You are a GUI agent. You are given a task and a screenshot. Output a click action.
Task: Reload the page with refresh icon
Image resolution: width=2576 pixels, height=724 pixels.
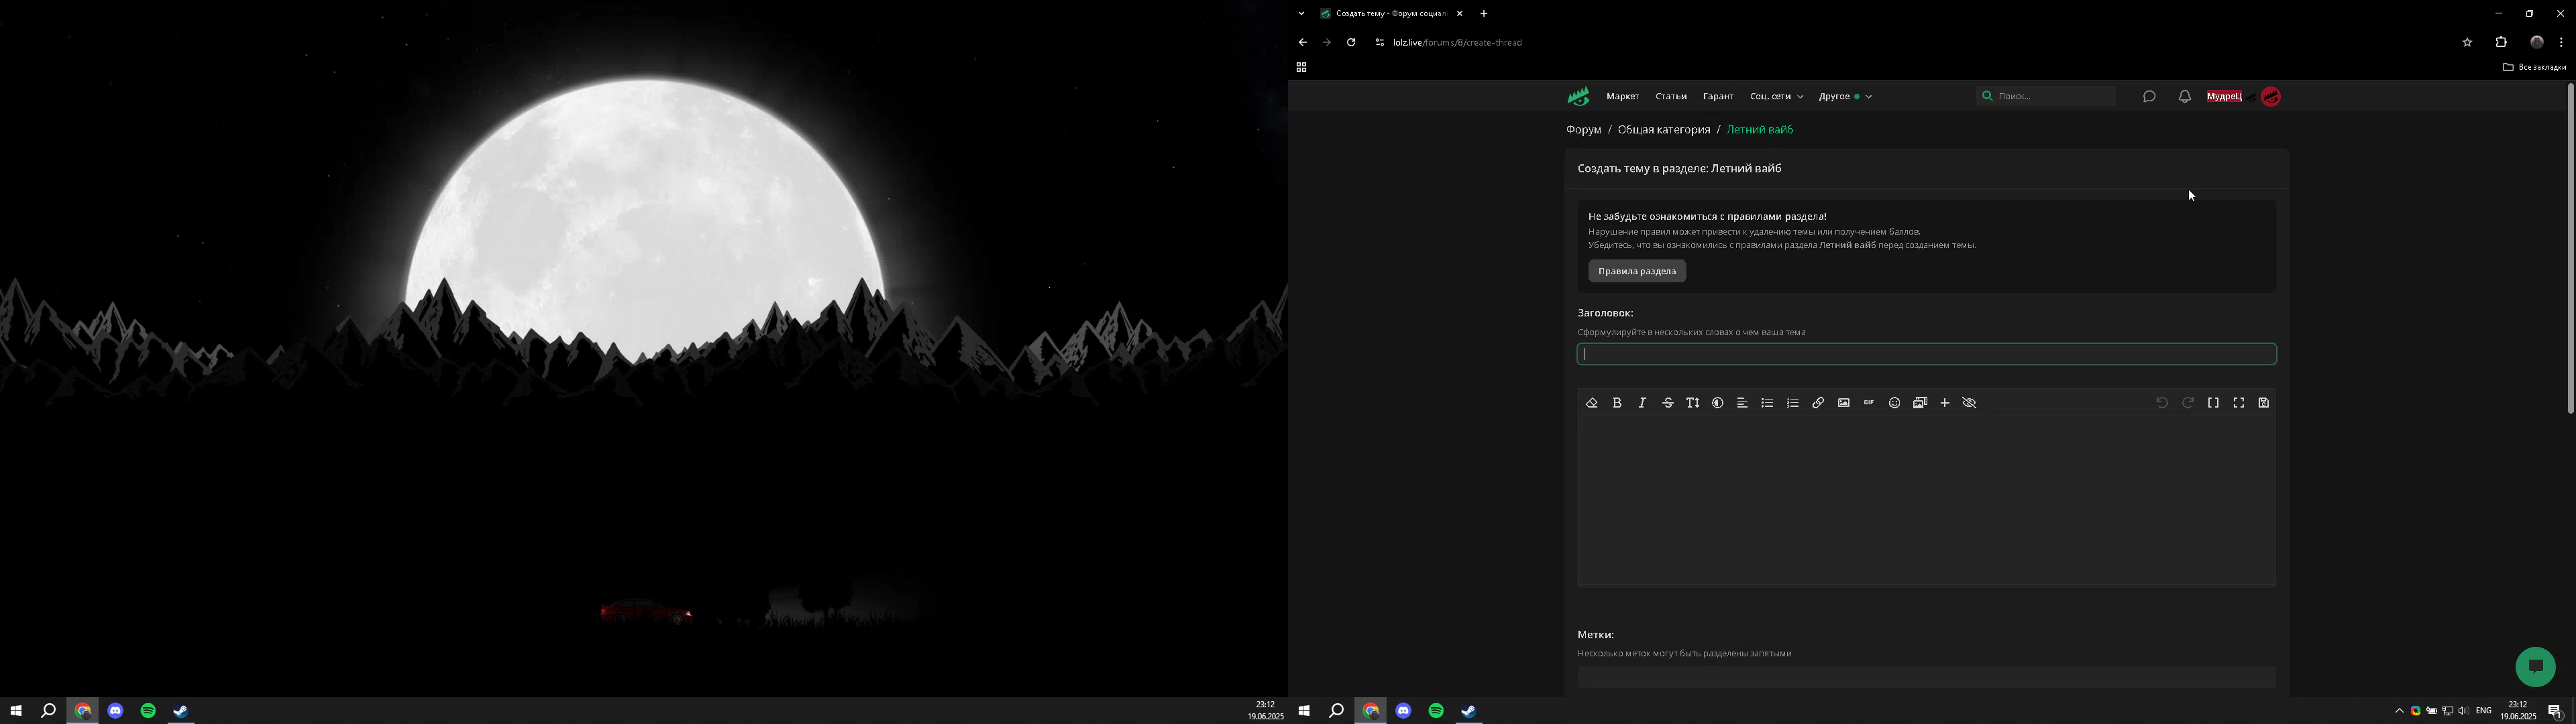[1351, 43]
